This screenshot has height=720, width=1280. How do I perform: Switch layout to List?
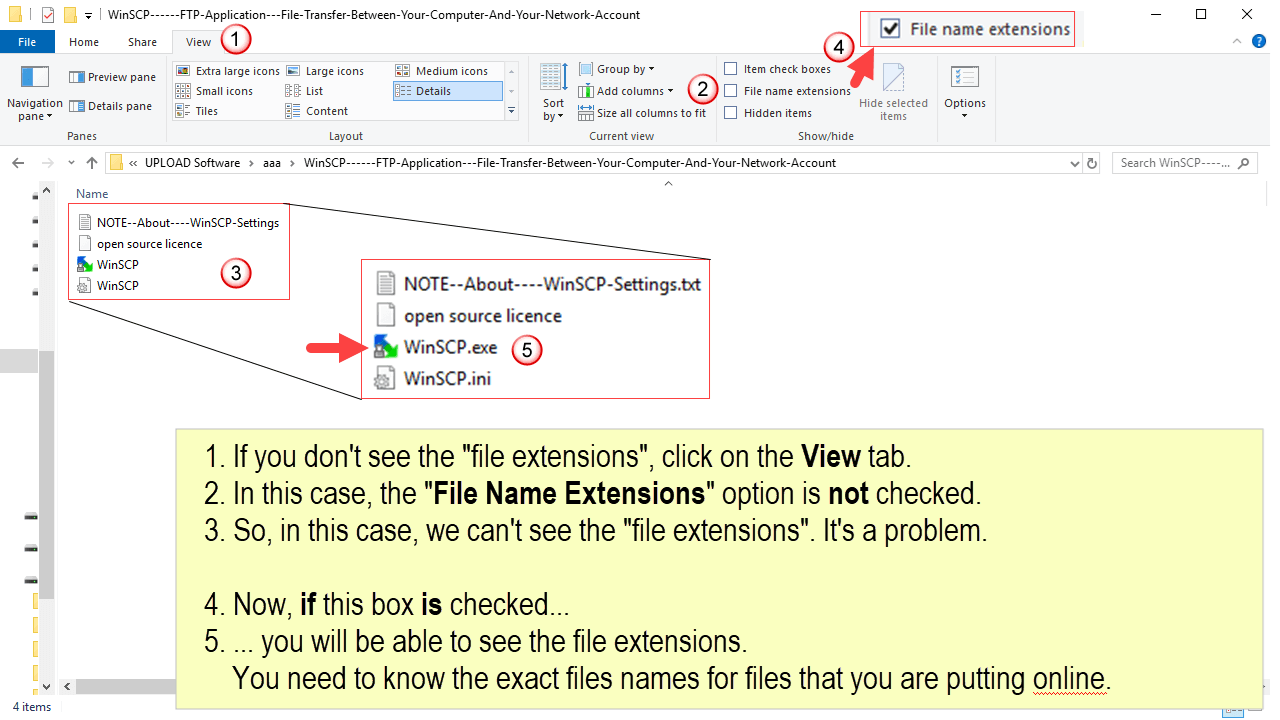[x=304, y=91]
